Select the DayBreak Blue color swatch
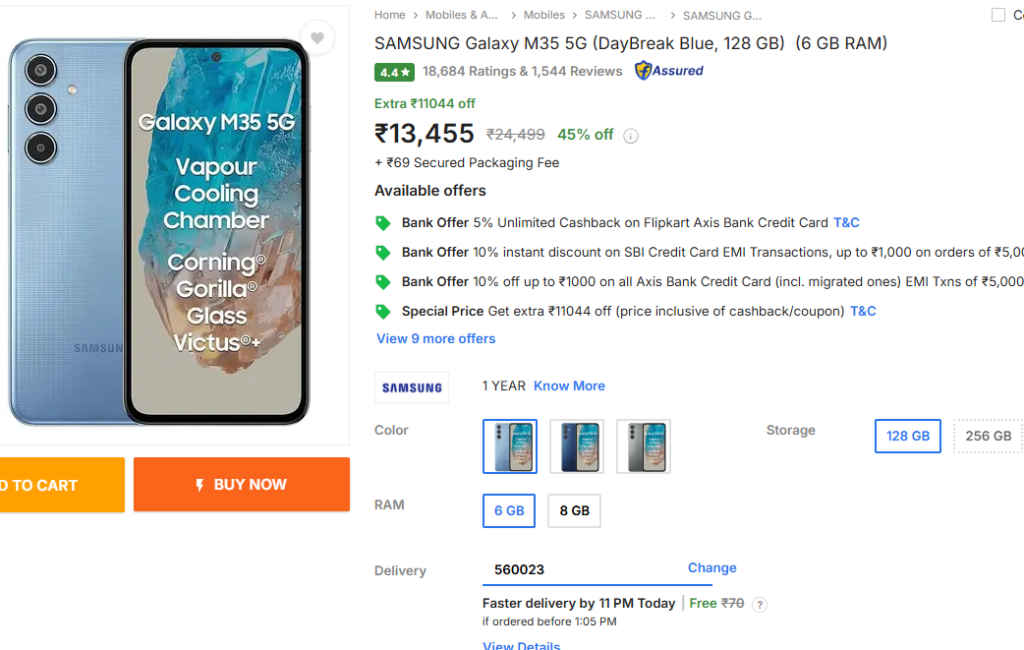The height and width of the screenshot is (650, 1024). pyautogui.click(x=510, y=446)
